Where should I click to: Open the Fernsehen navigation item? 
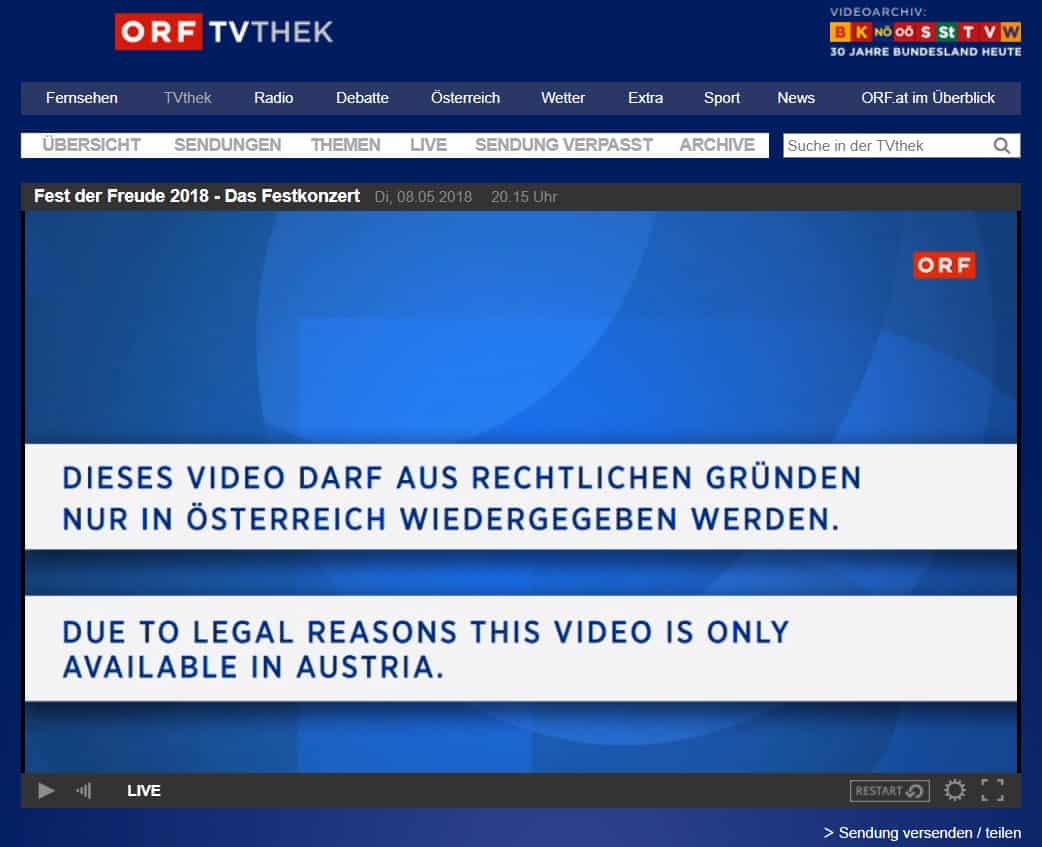coord(82,98)
